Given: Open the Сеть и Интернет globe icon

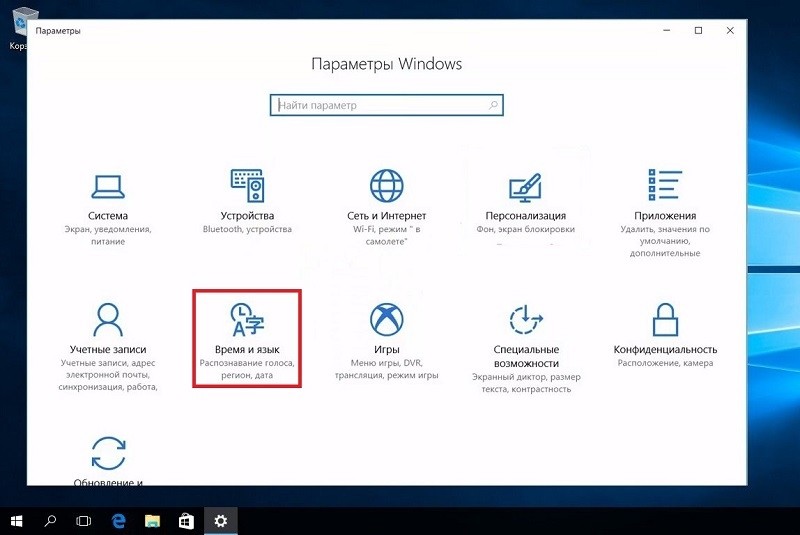Looking at the screenshot, I should pos(386,186).
